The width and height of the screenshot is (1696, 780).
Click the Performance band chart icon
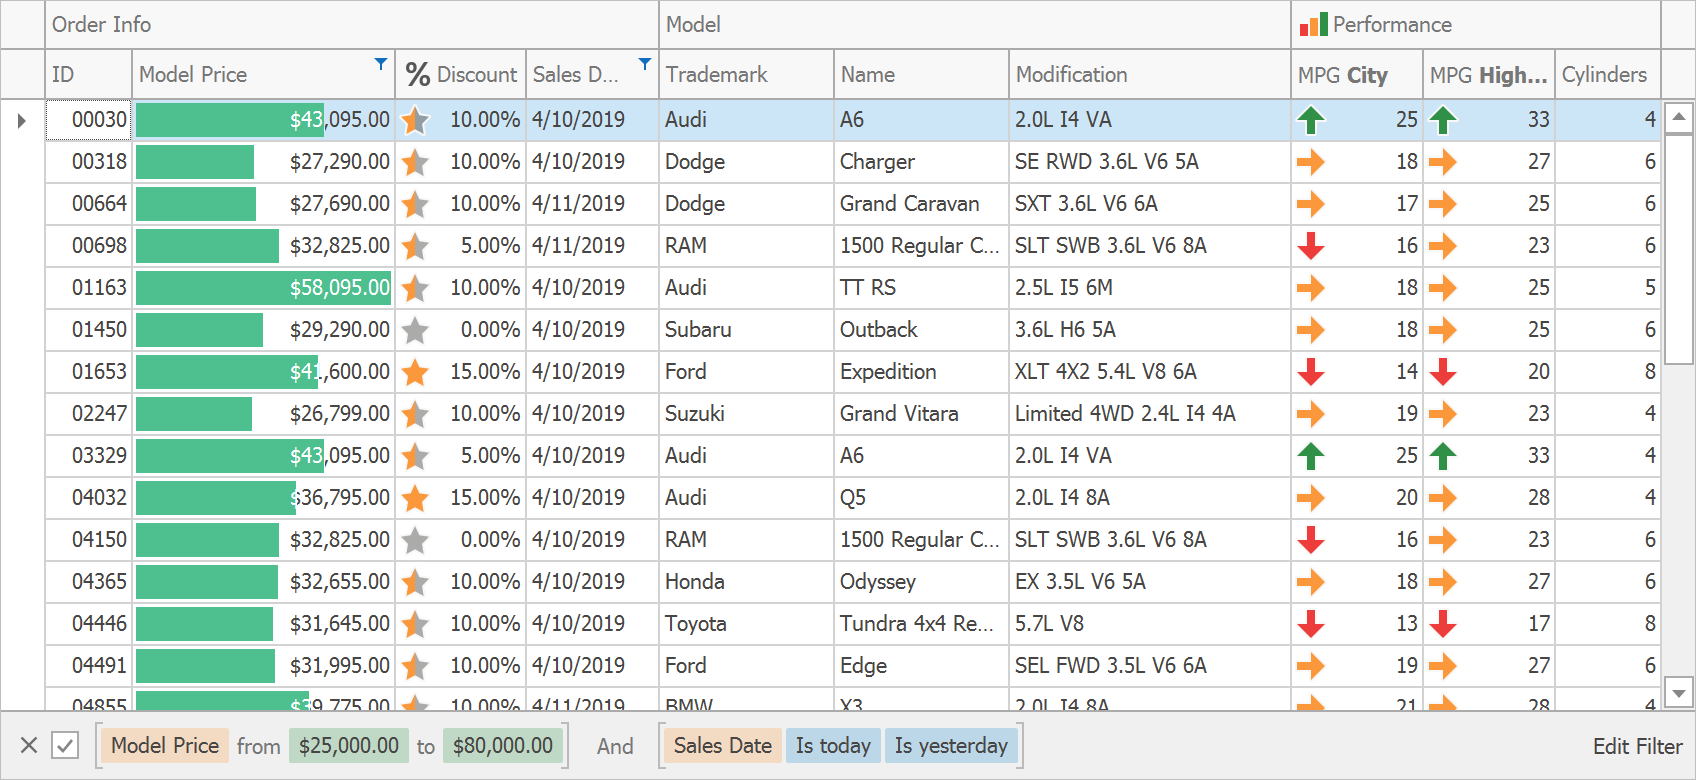(1313, 25)
